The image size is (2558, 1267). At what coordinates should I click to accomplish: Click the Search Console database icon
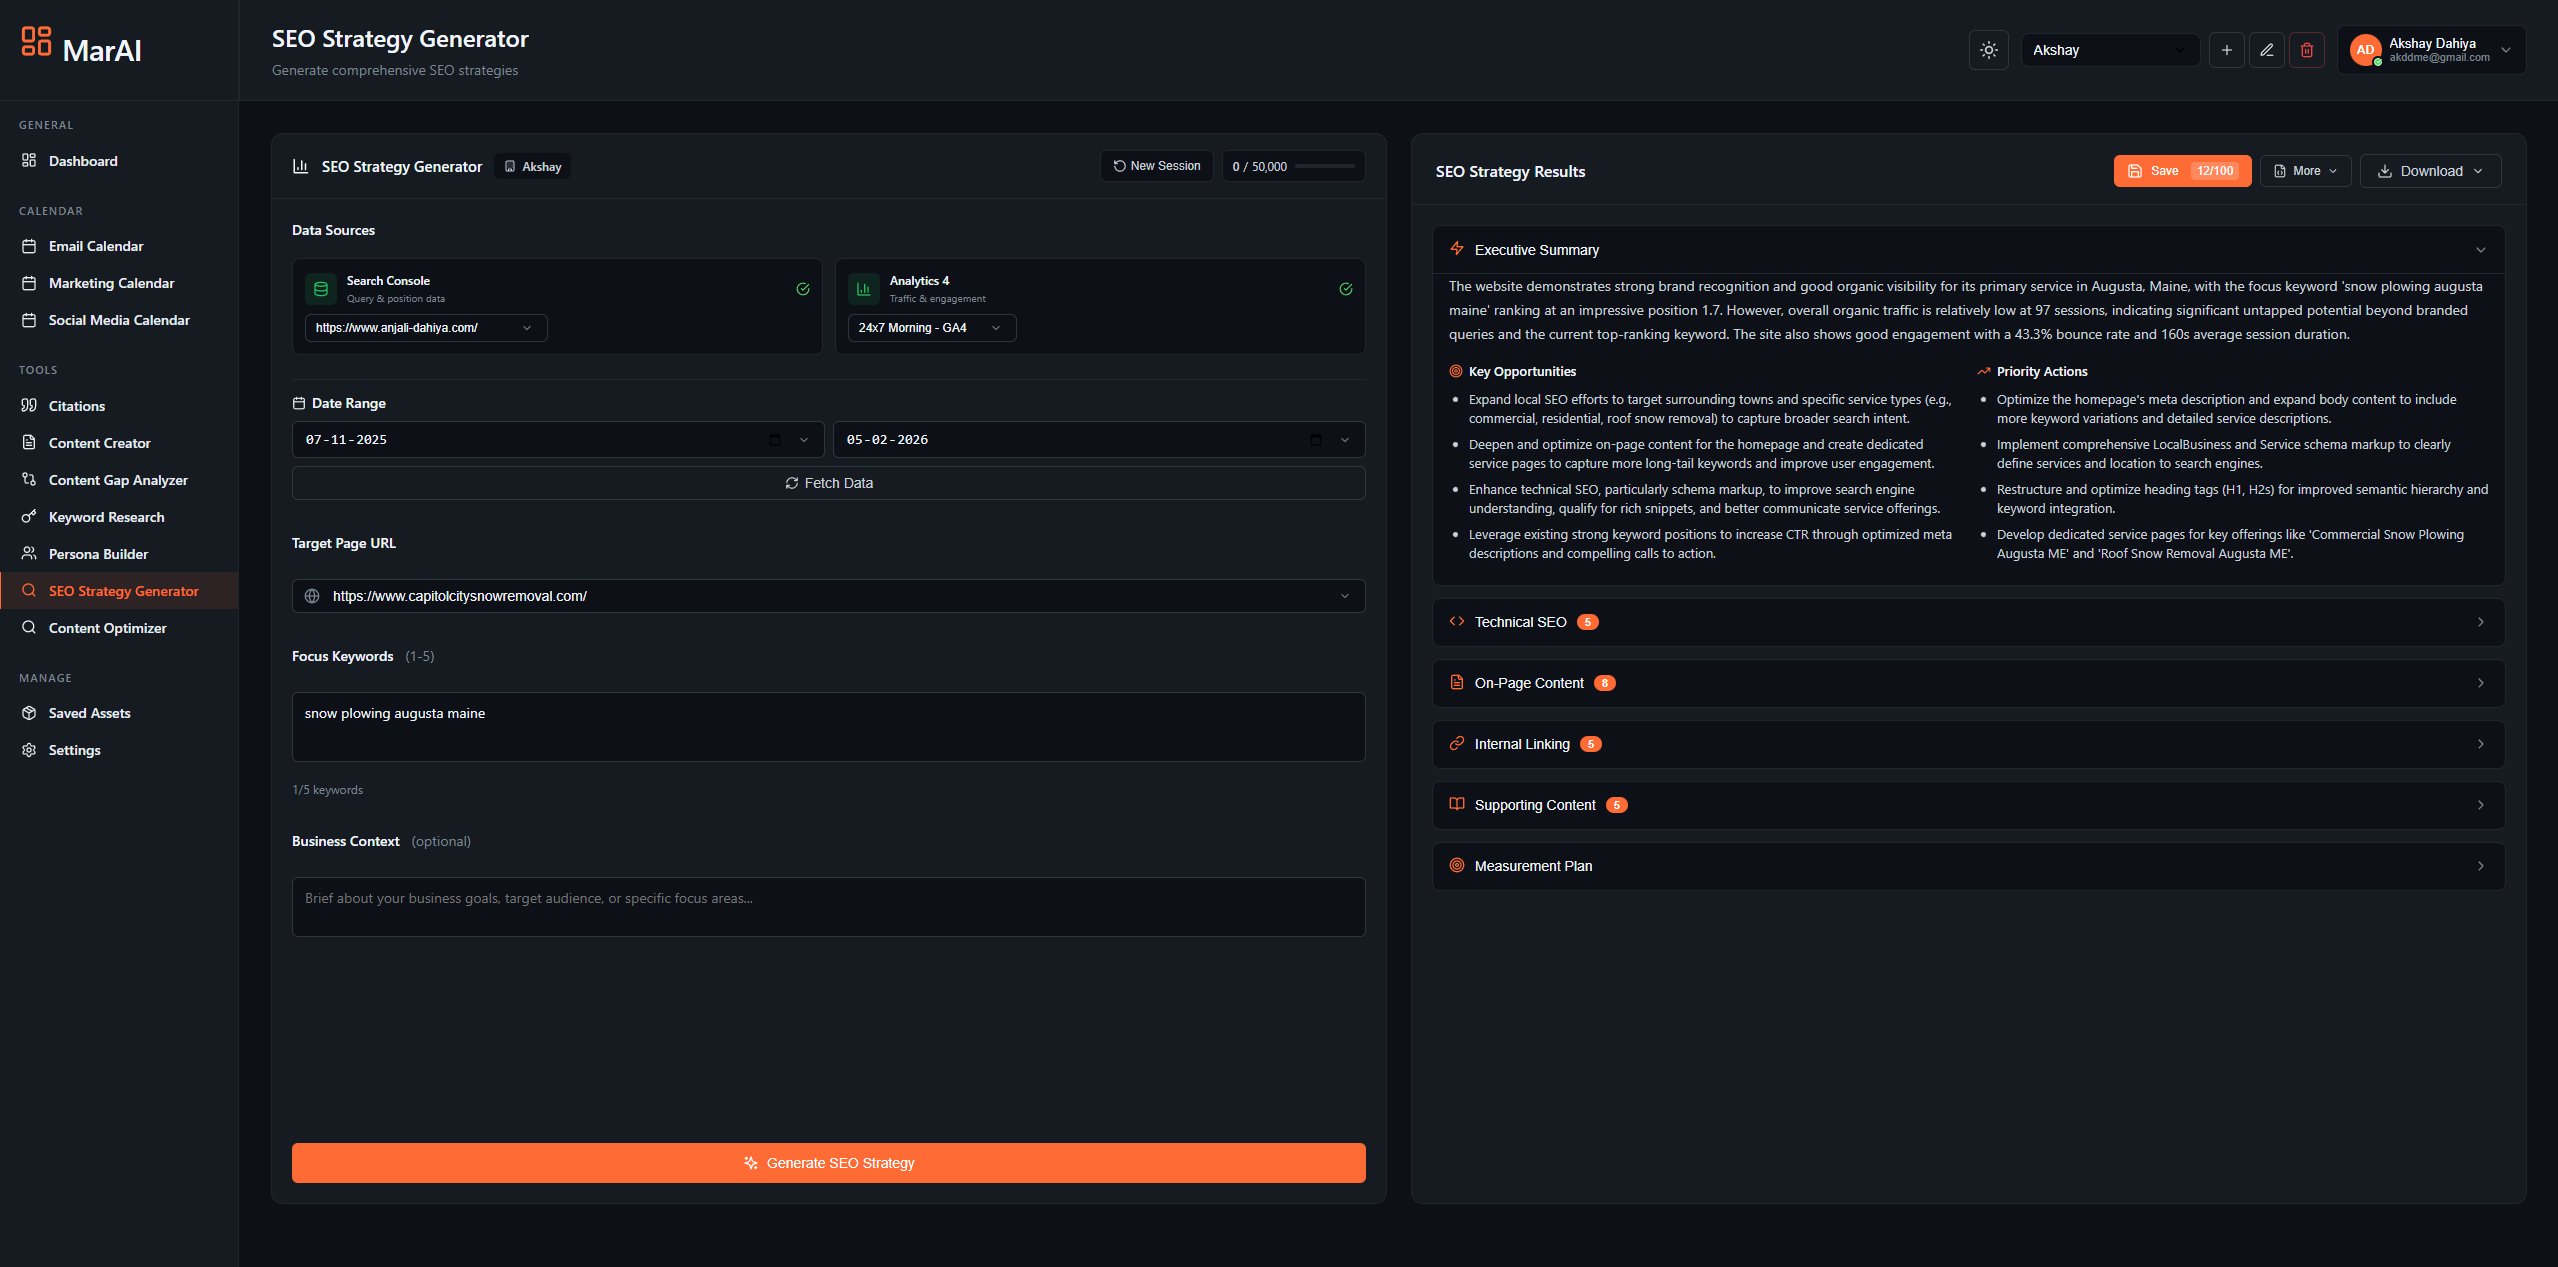[321, 289]
